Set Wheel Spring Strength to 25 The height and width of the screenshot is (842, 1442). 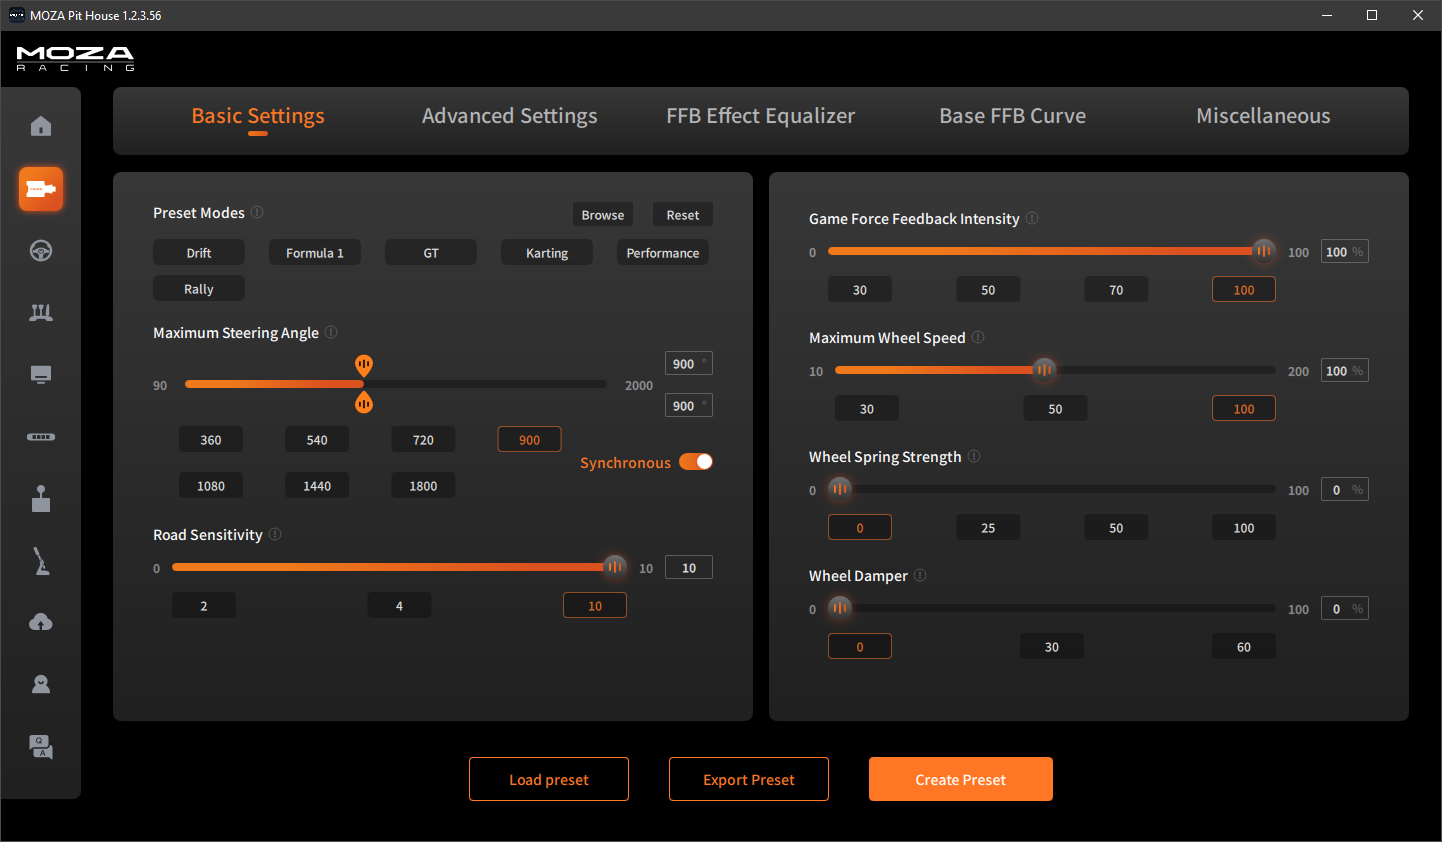point(988,528)
